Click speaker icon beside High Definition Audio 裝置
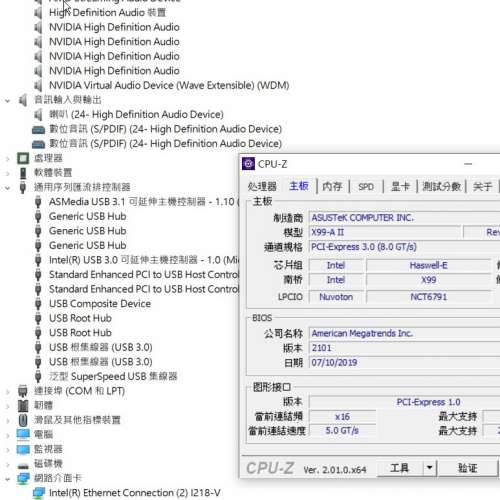The height and width of the screenshot is (500, 500). 38,13
